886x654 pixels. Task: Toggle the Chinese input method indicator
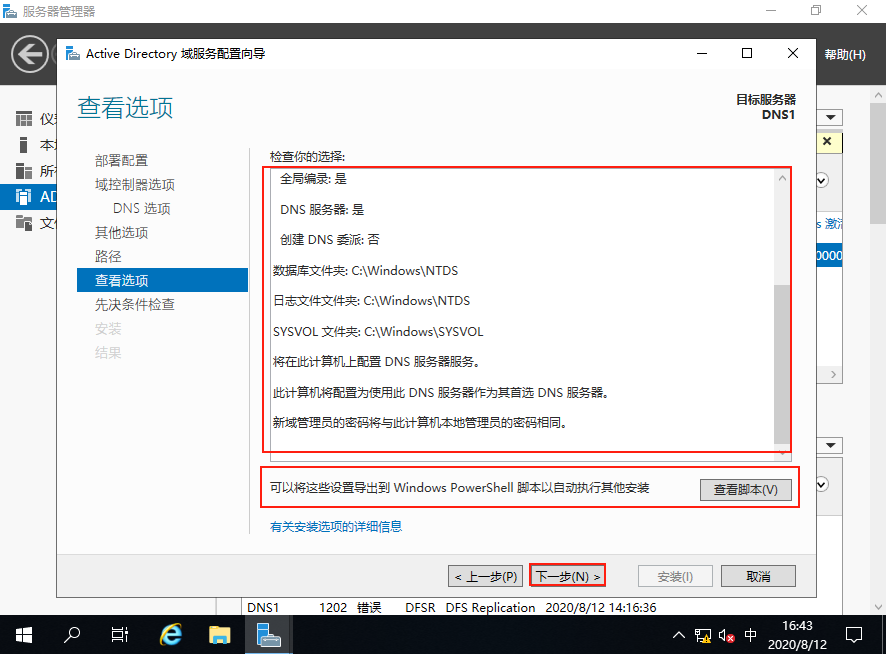(x=750, y=635)
